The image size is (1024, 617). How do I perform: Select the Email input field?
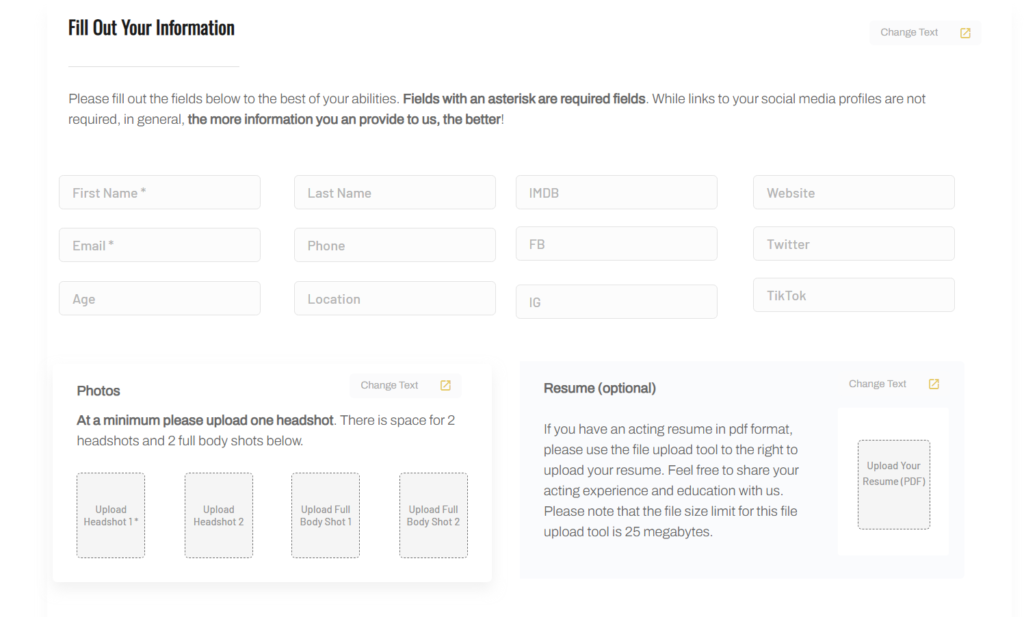tap(160, 245)
